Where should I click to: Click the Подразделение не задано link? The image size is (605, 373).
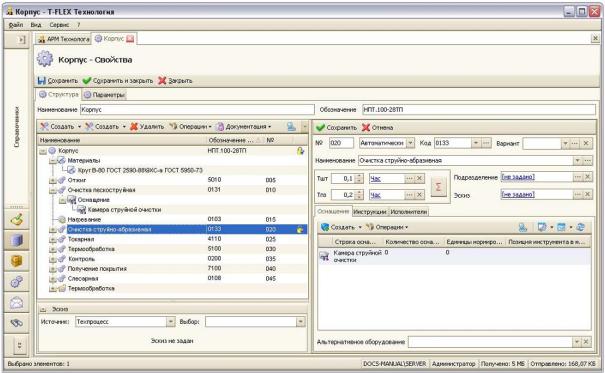click(x=518, y=177)
